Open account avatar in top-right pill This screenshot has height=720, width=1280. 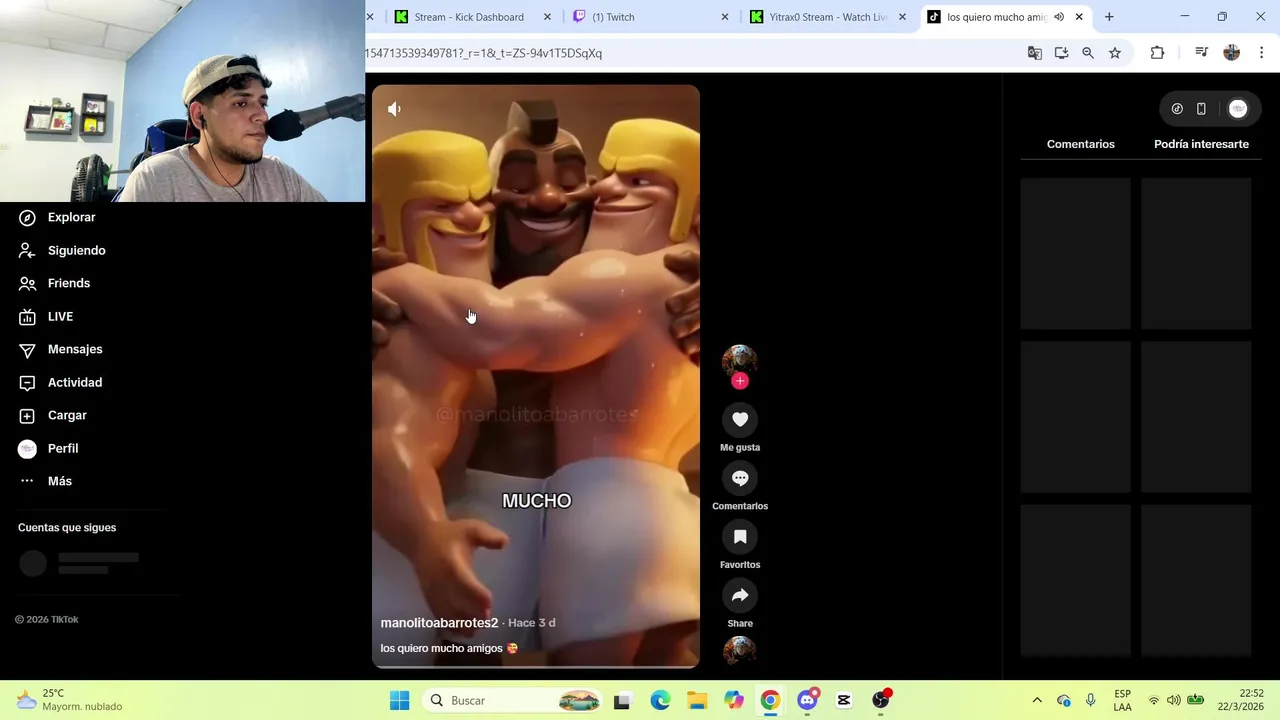[1238, 109]
